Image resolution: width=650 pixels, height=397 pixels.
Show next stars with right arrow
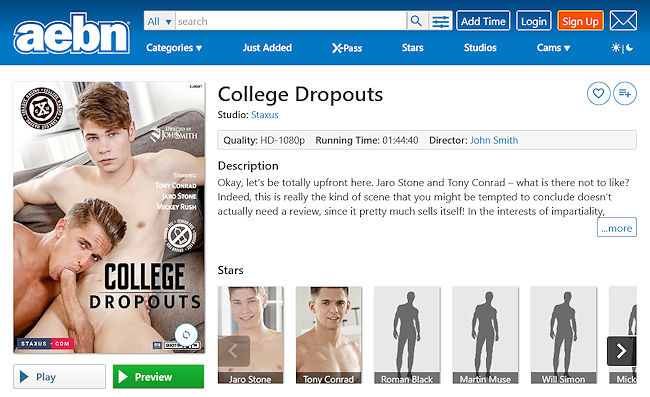[x=621, y=351]
